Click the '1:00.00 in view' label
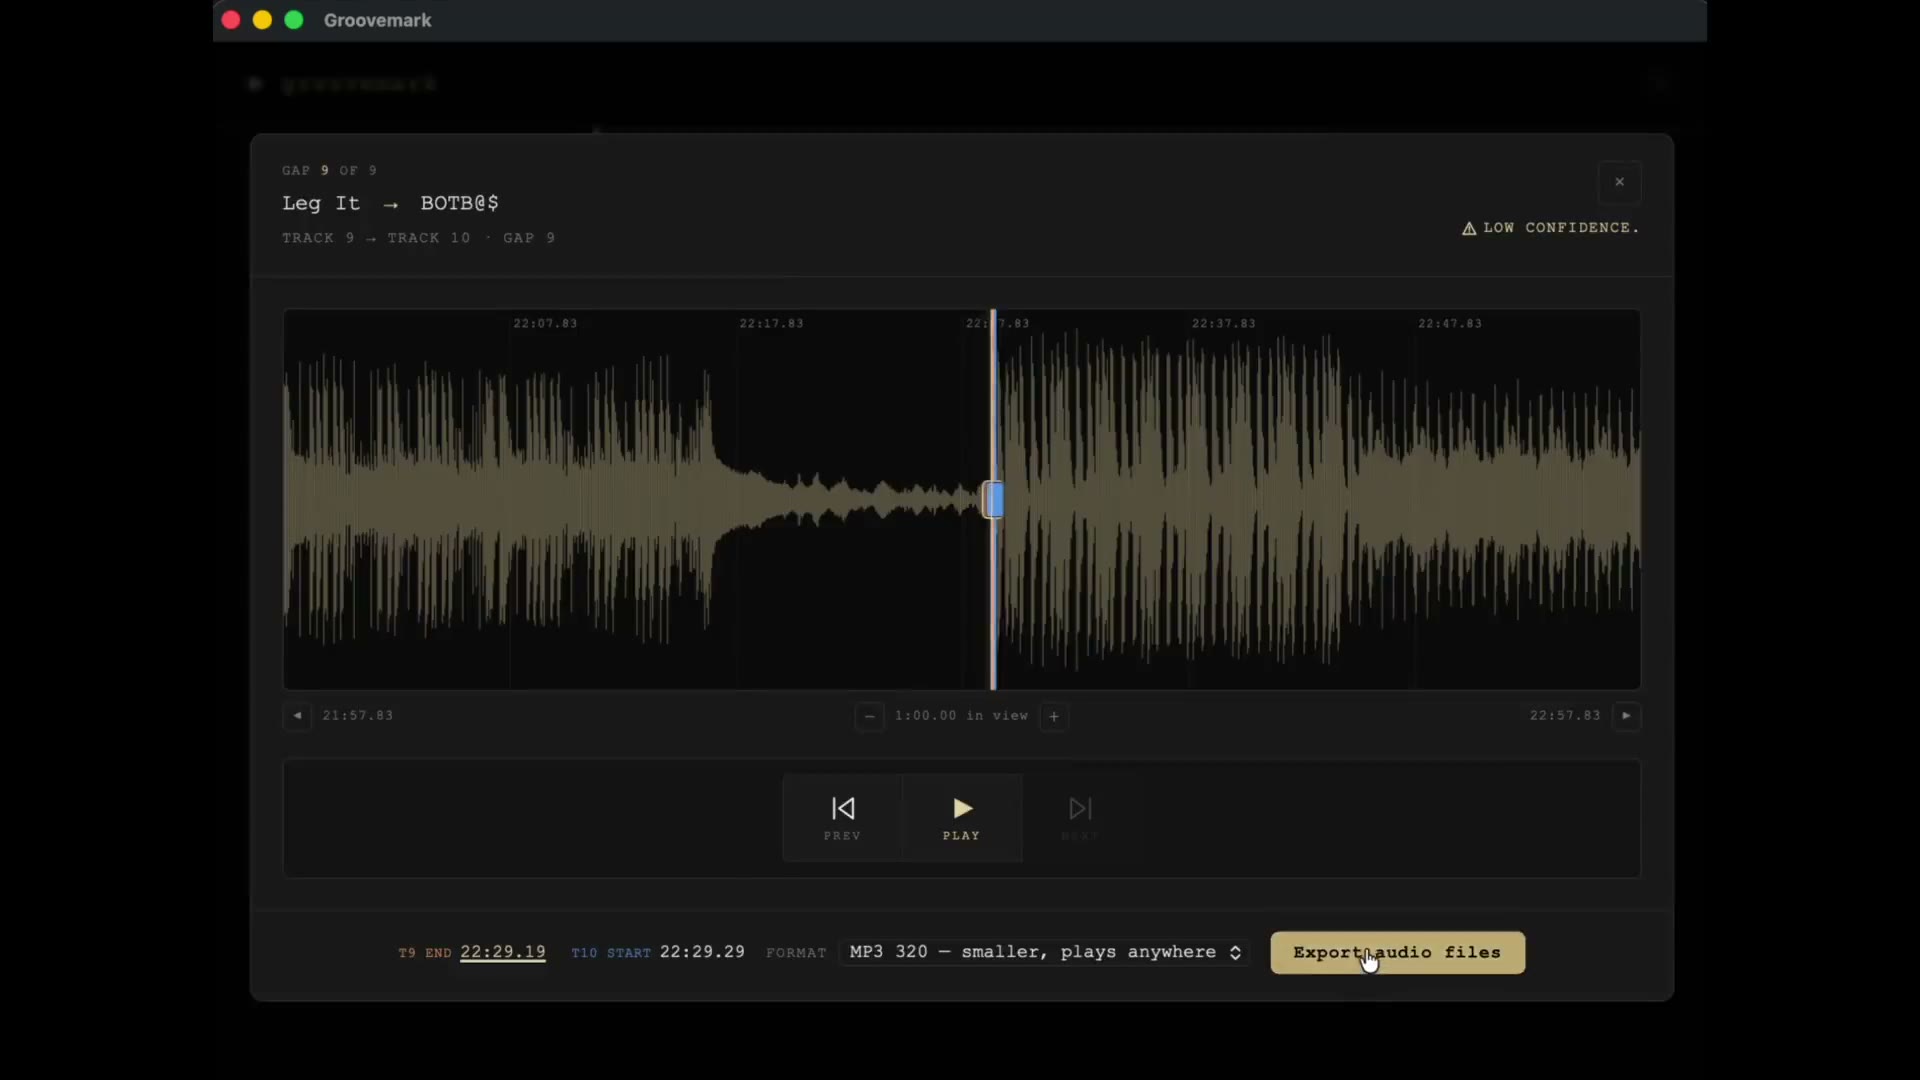Image resolution: width=1920 pixels, height=1080 pixels. [961, 716]
